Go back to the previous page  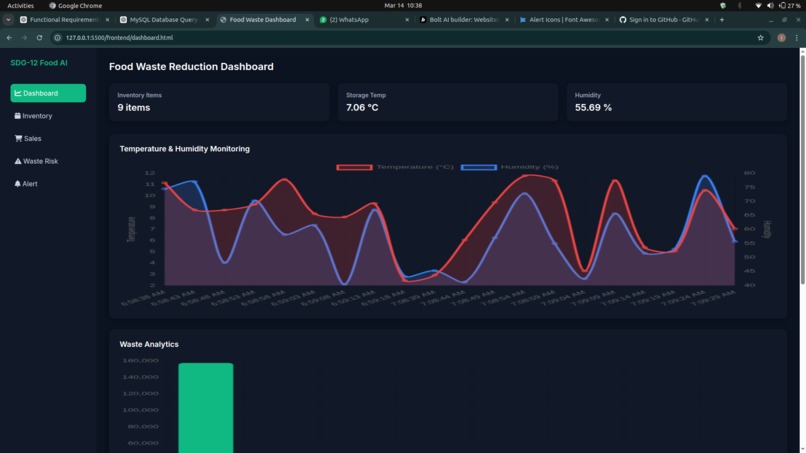[9, 38]
